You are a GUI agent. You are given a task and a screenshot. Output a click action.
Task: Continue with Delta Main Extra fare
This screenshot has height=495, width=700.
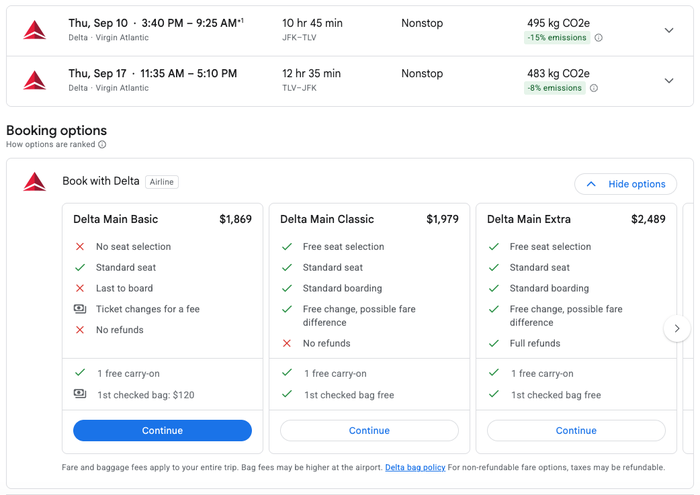576,430
